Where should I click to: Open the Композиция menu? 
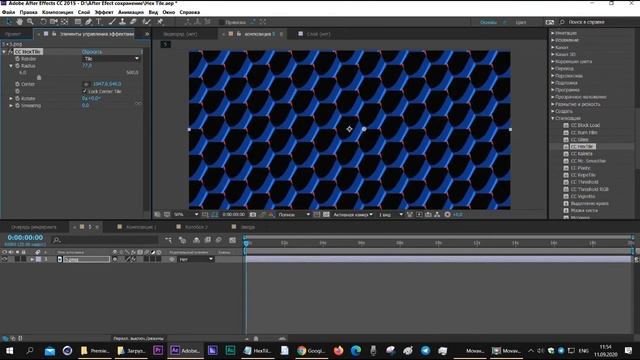[58, 12]
